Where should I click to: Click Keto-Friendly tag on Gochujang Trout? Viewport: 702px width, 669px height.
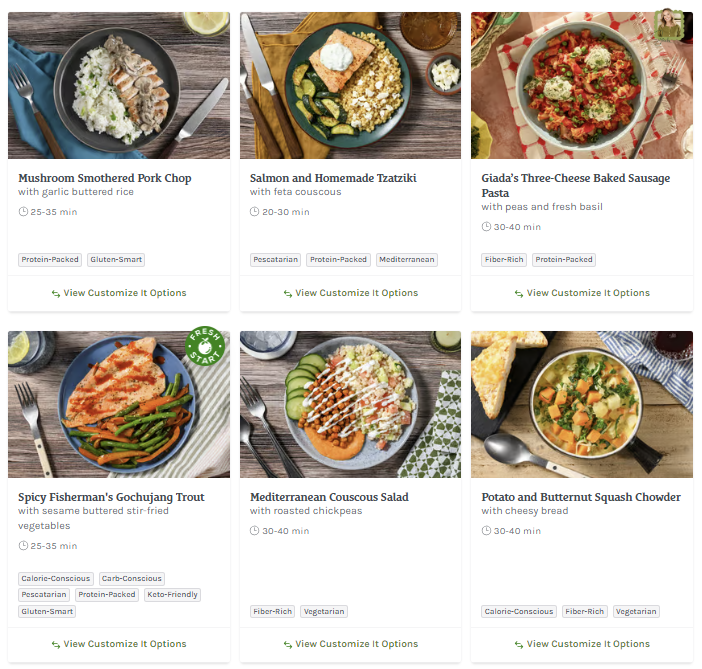(x=172, y=595)
